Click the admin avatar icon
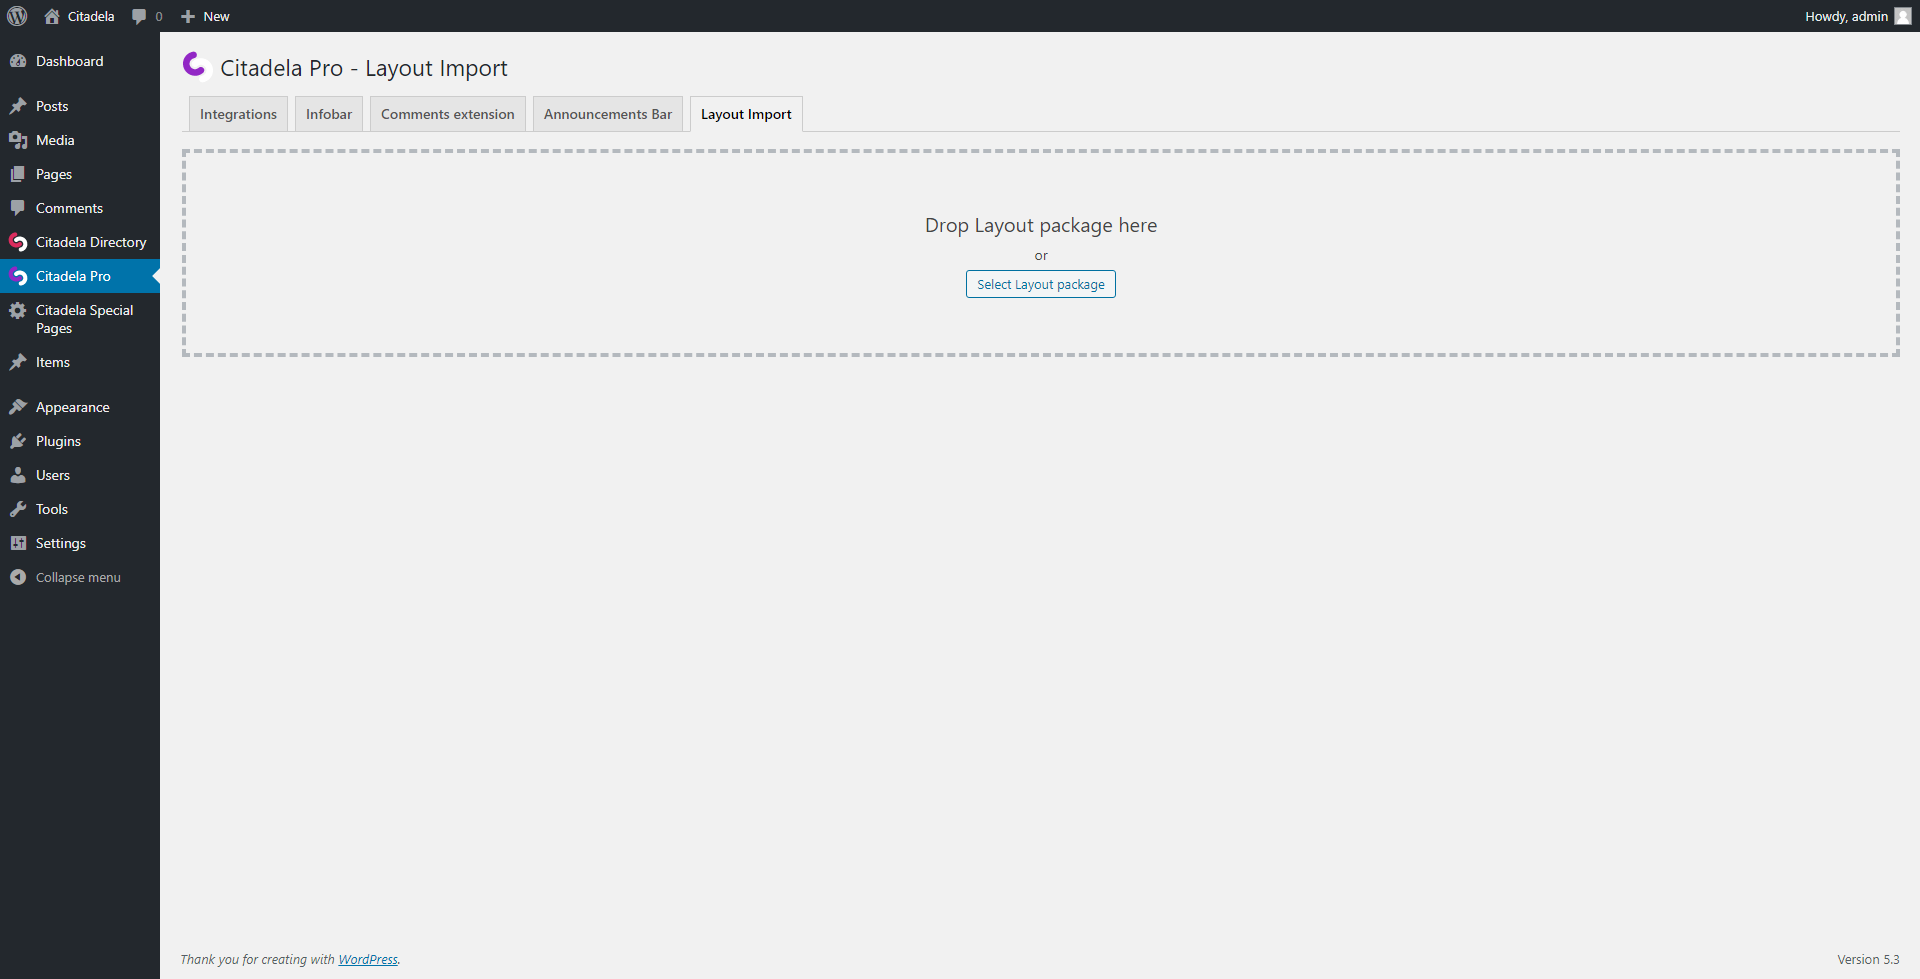Screen dimensions: 1920x979 click(1902, 16)
